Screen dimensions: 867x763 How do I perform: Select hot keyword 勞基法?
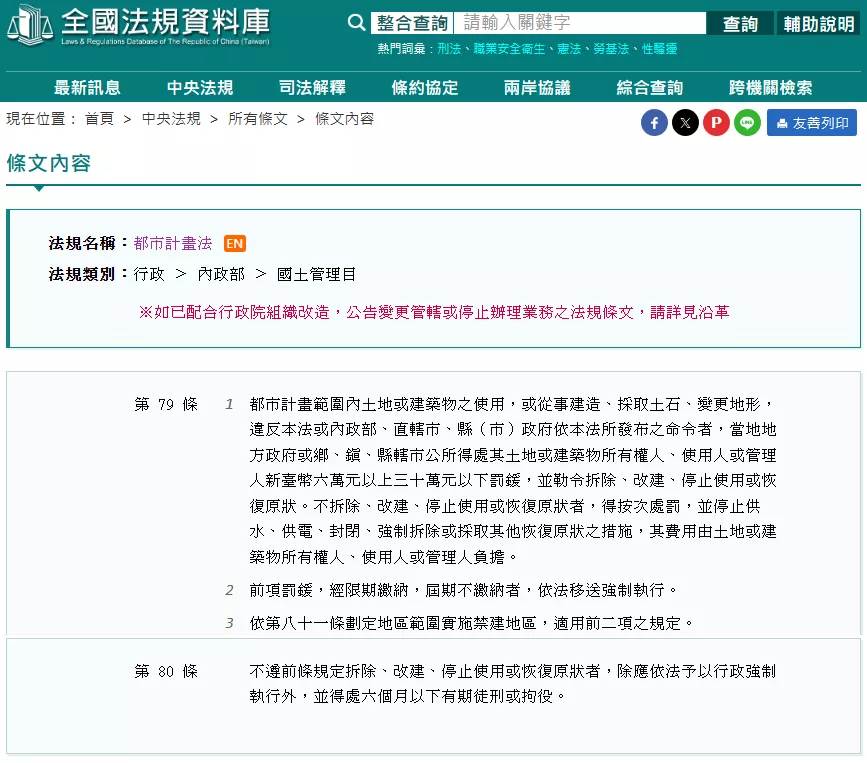[611, 49]
